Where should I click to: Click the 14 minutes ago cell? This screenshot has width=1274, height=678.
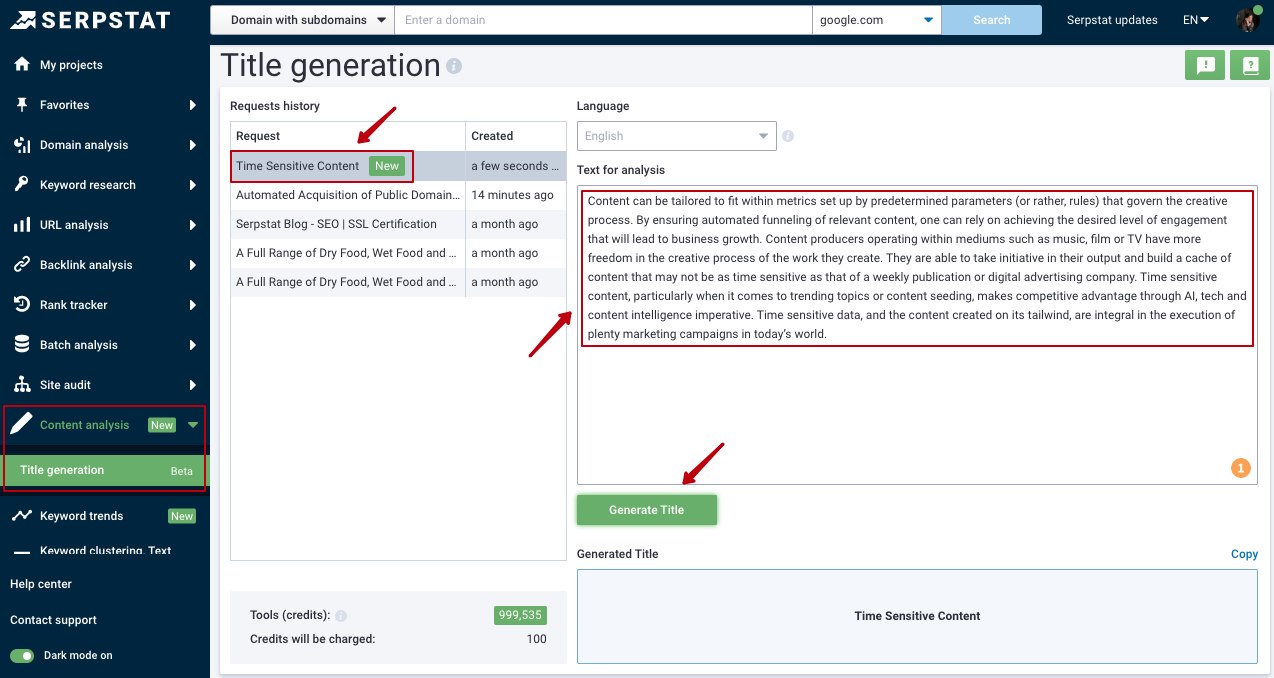pyautogui.click(x=516, y=195)
